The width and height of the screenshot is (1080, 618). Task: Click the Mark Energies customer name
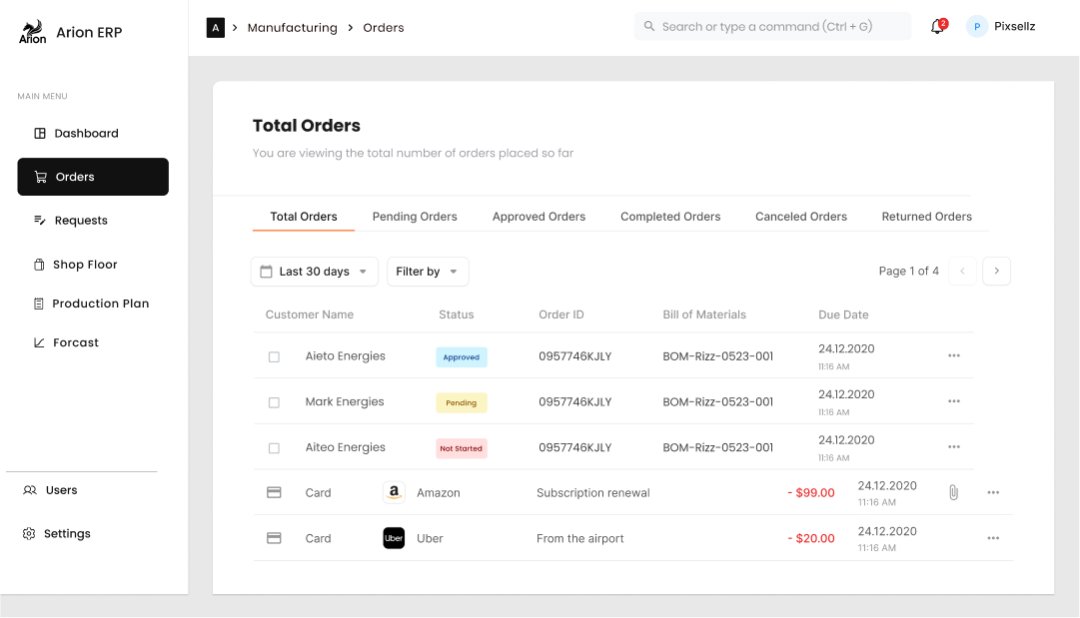[x=344, y=401]
